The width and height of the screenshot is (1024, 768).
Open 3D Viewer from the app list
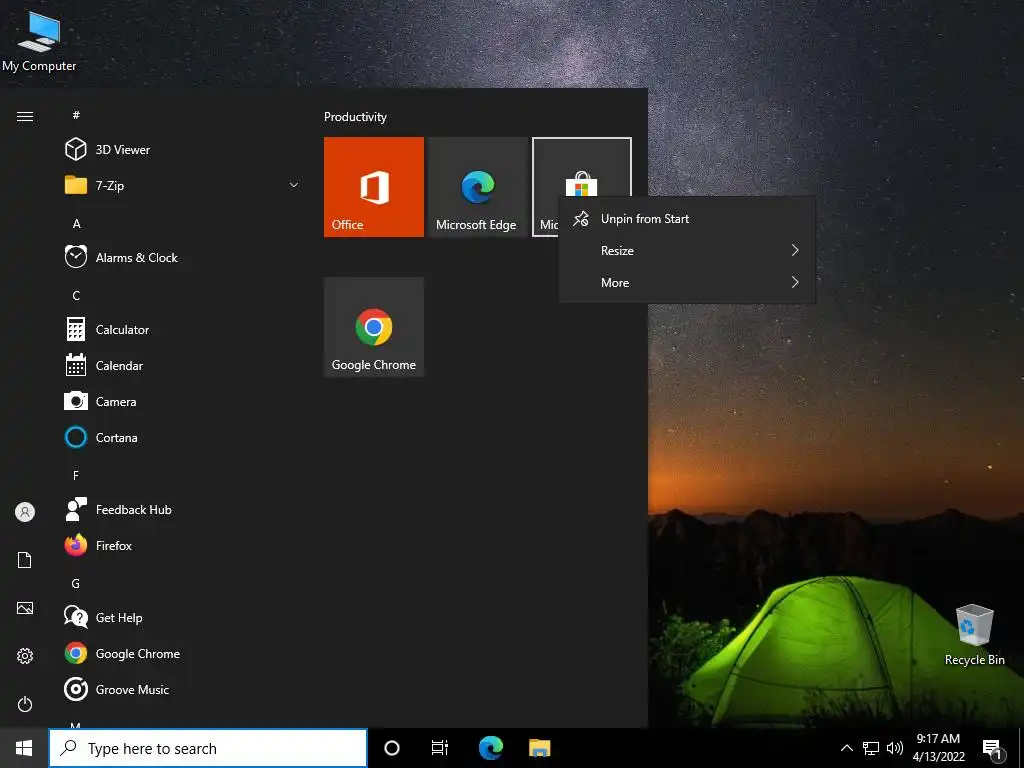click(x=180, y=150)
